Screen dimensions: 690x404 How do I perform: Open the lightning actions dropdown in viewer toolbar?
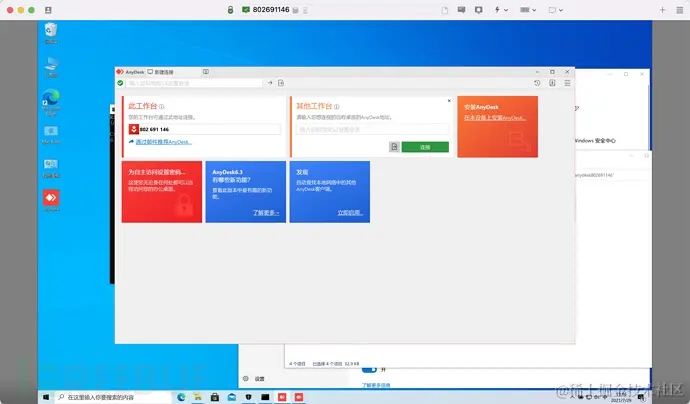coord(500,10)
